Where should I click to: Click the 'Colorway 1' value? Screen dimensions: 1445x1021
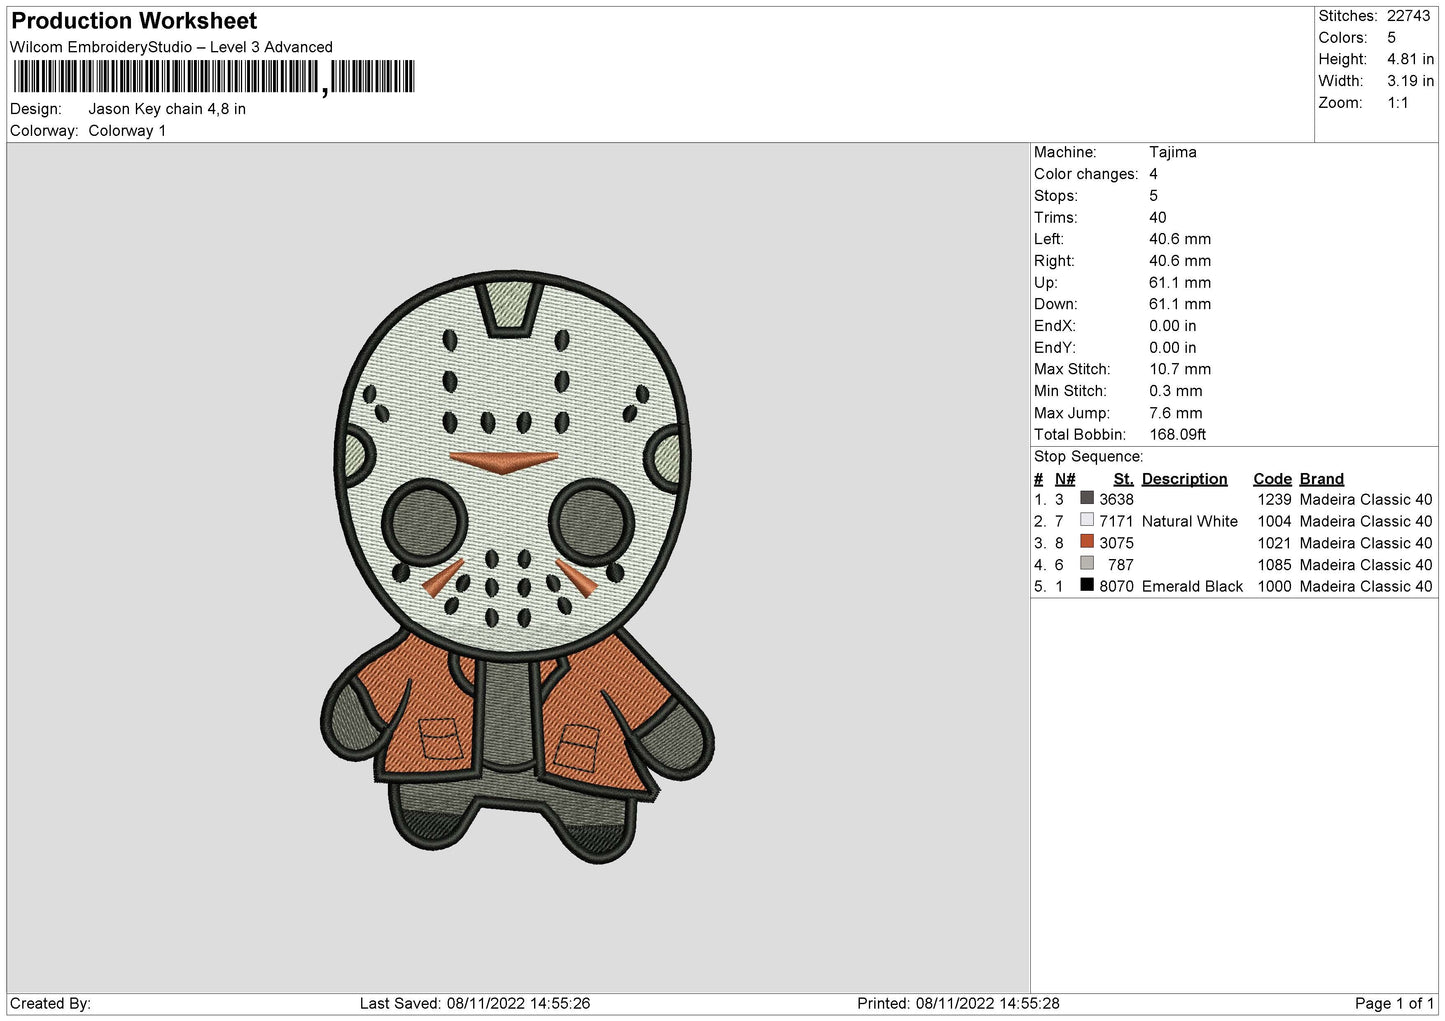(x=127, y=131)
